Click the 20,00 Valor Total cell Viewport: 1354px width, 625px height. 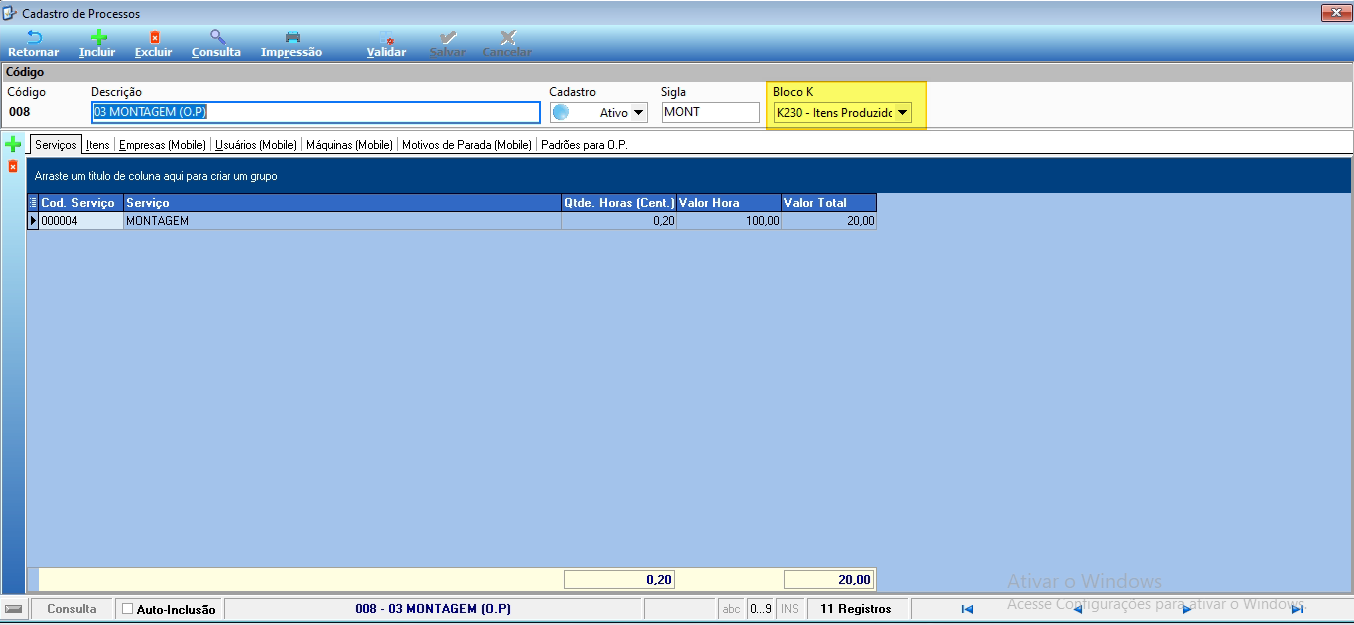pyautogui.click(x=829, y=221)
